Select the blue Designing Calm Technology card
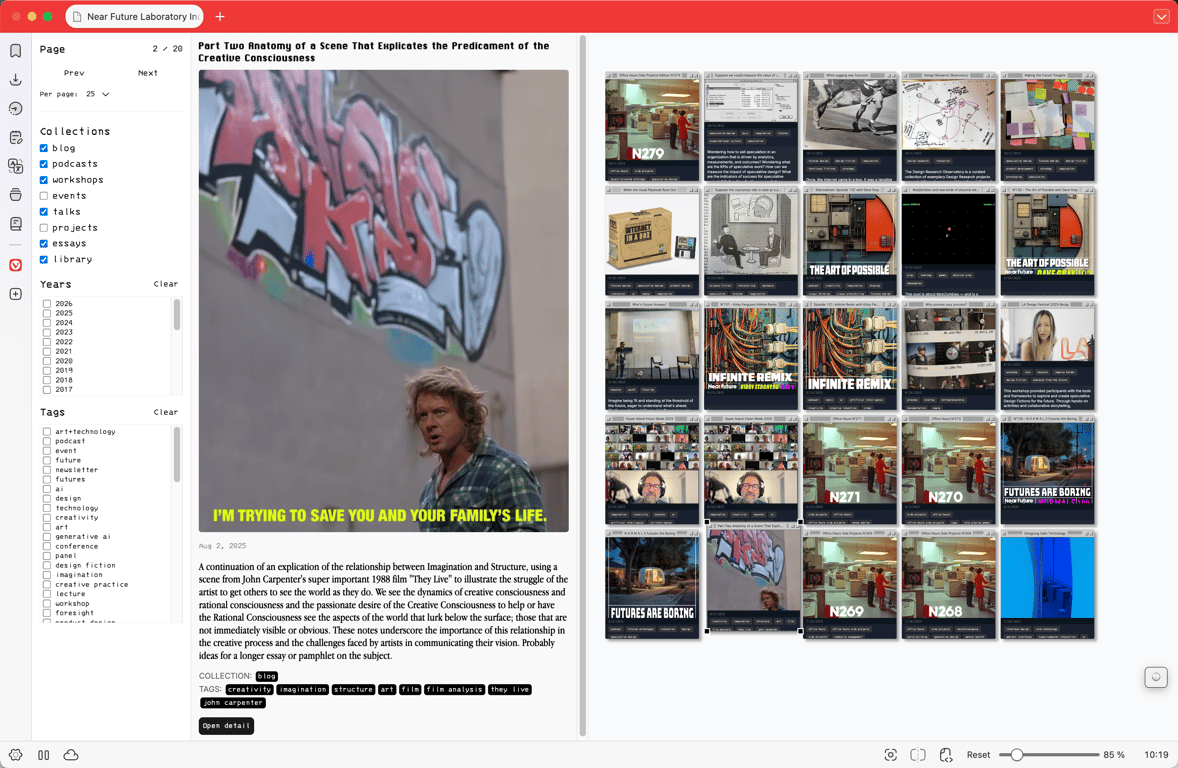The image size is (1178, 768). point(1047,585)
